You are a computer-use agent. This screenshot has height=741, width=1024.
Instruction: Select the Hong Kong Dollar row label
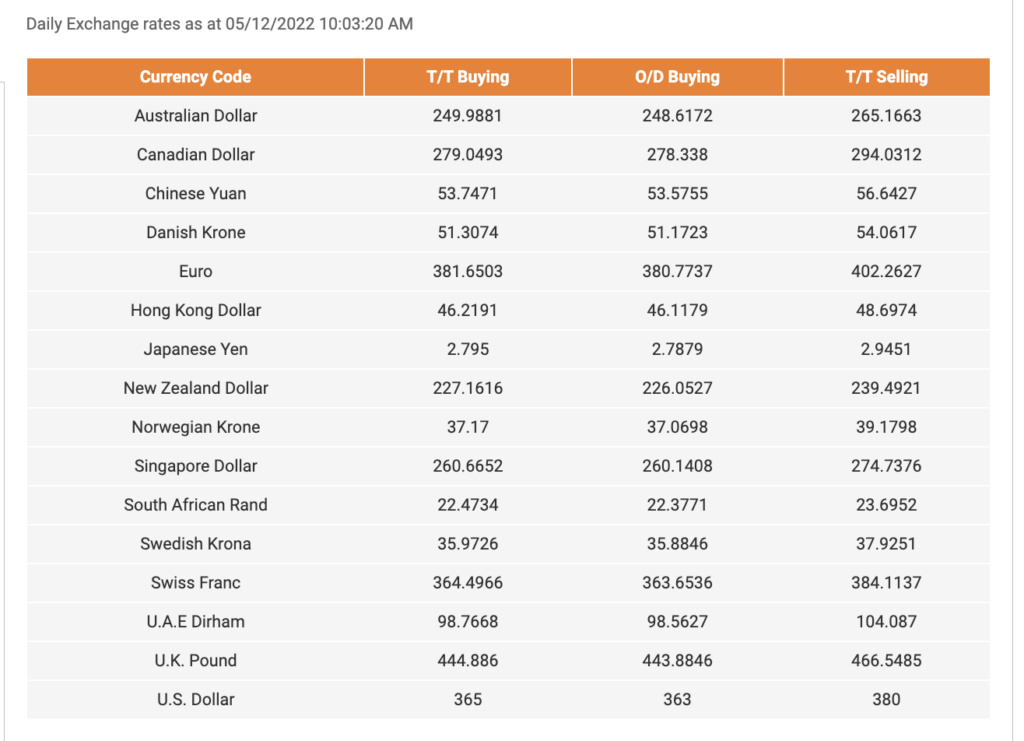pos(195,311)
